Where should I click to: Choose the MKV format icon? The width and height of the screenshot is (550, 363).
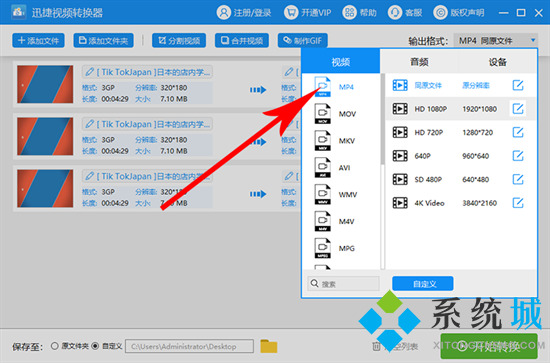(322, 141)
